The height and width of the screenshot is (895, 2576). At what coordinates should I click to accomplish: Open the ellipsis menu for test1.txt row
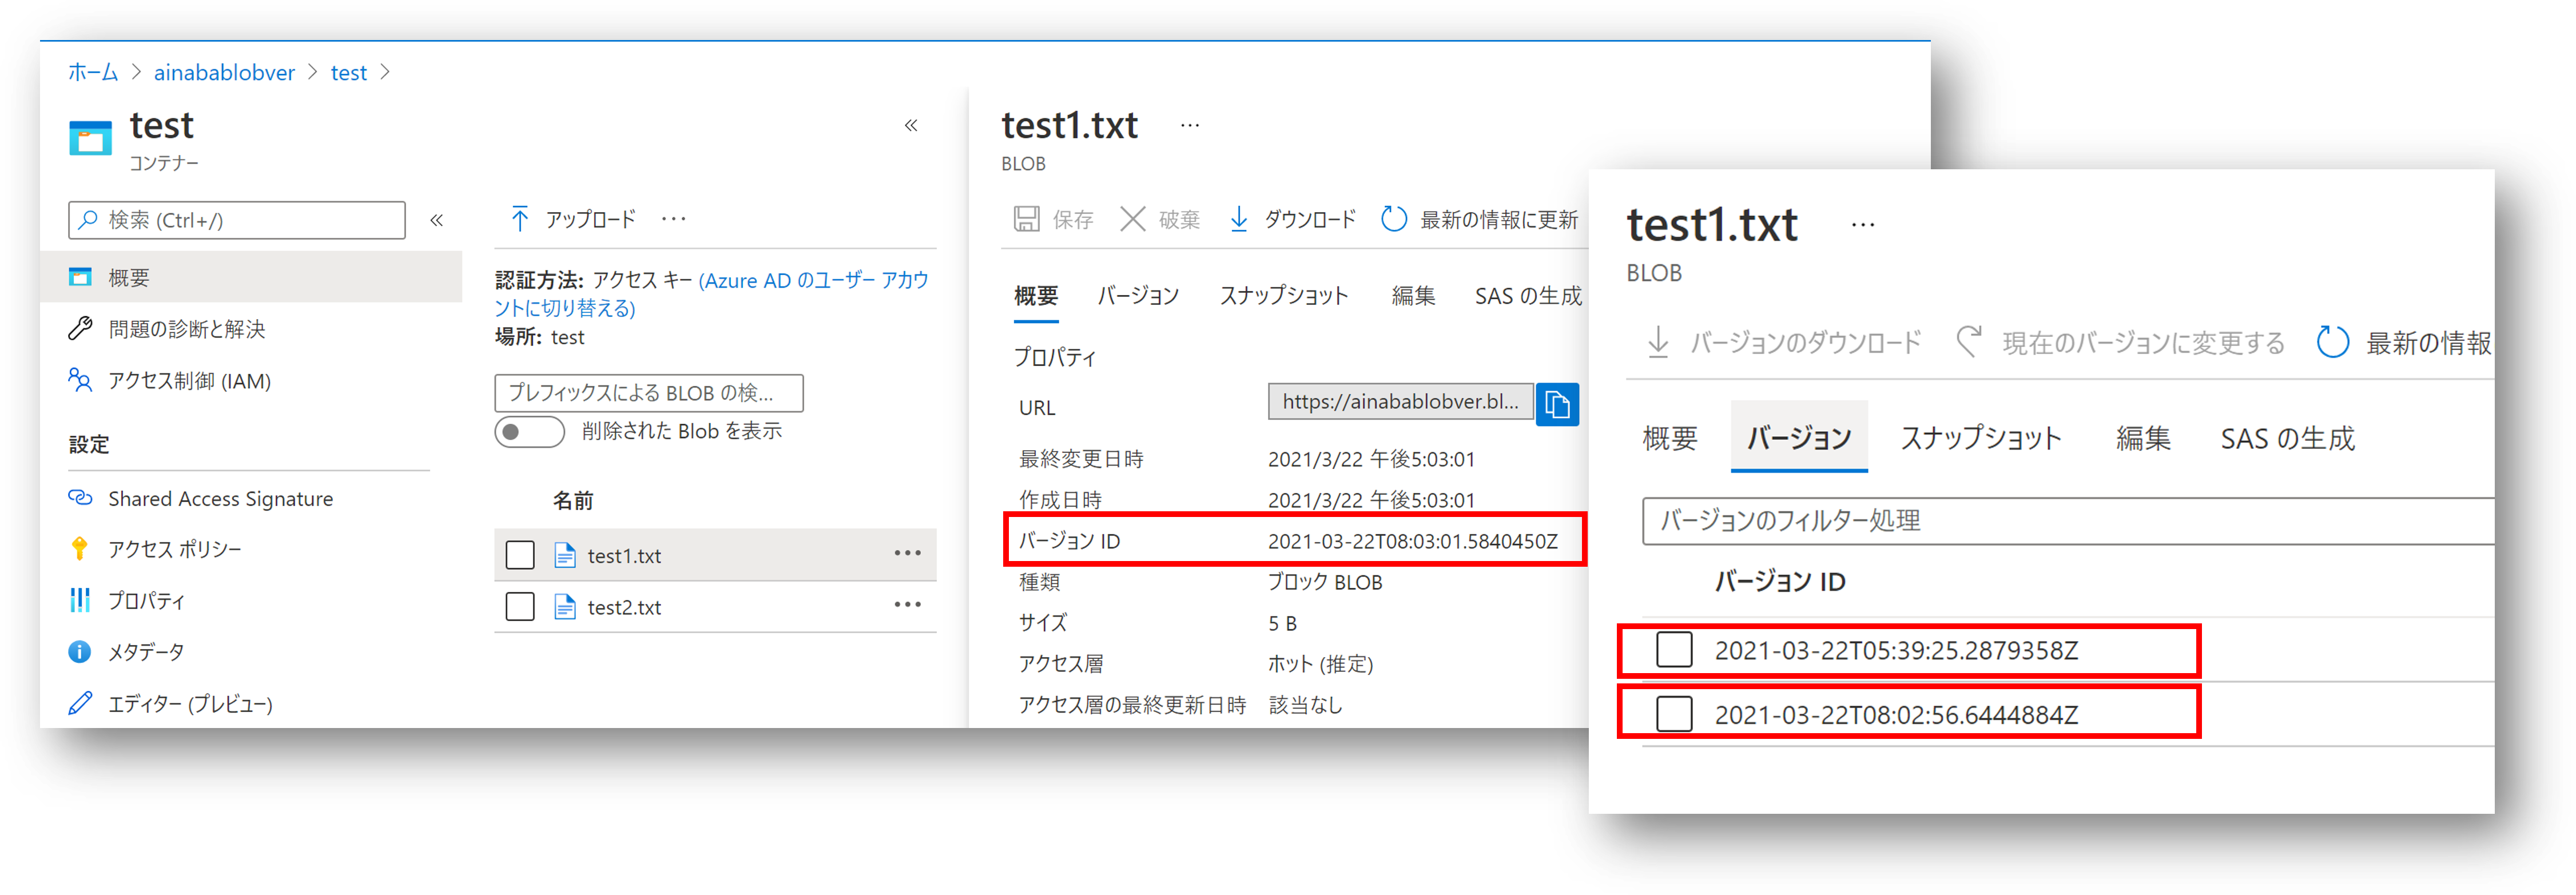point(907,553)
